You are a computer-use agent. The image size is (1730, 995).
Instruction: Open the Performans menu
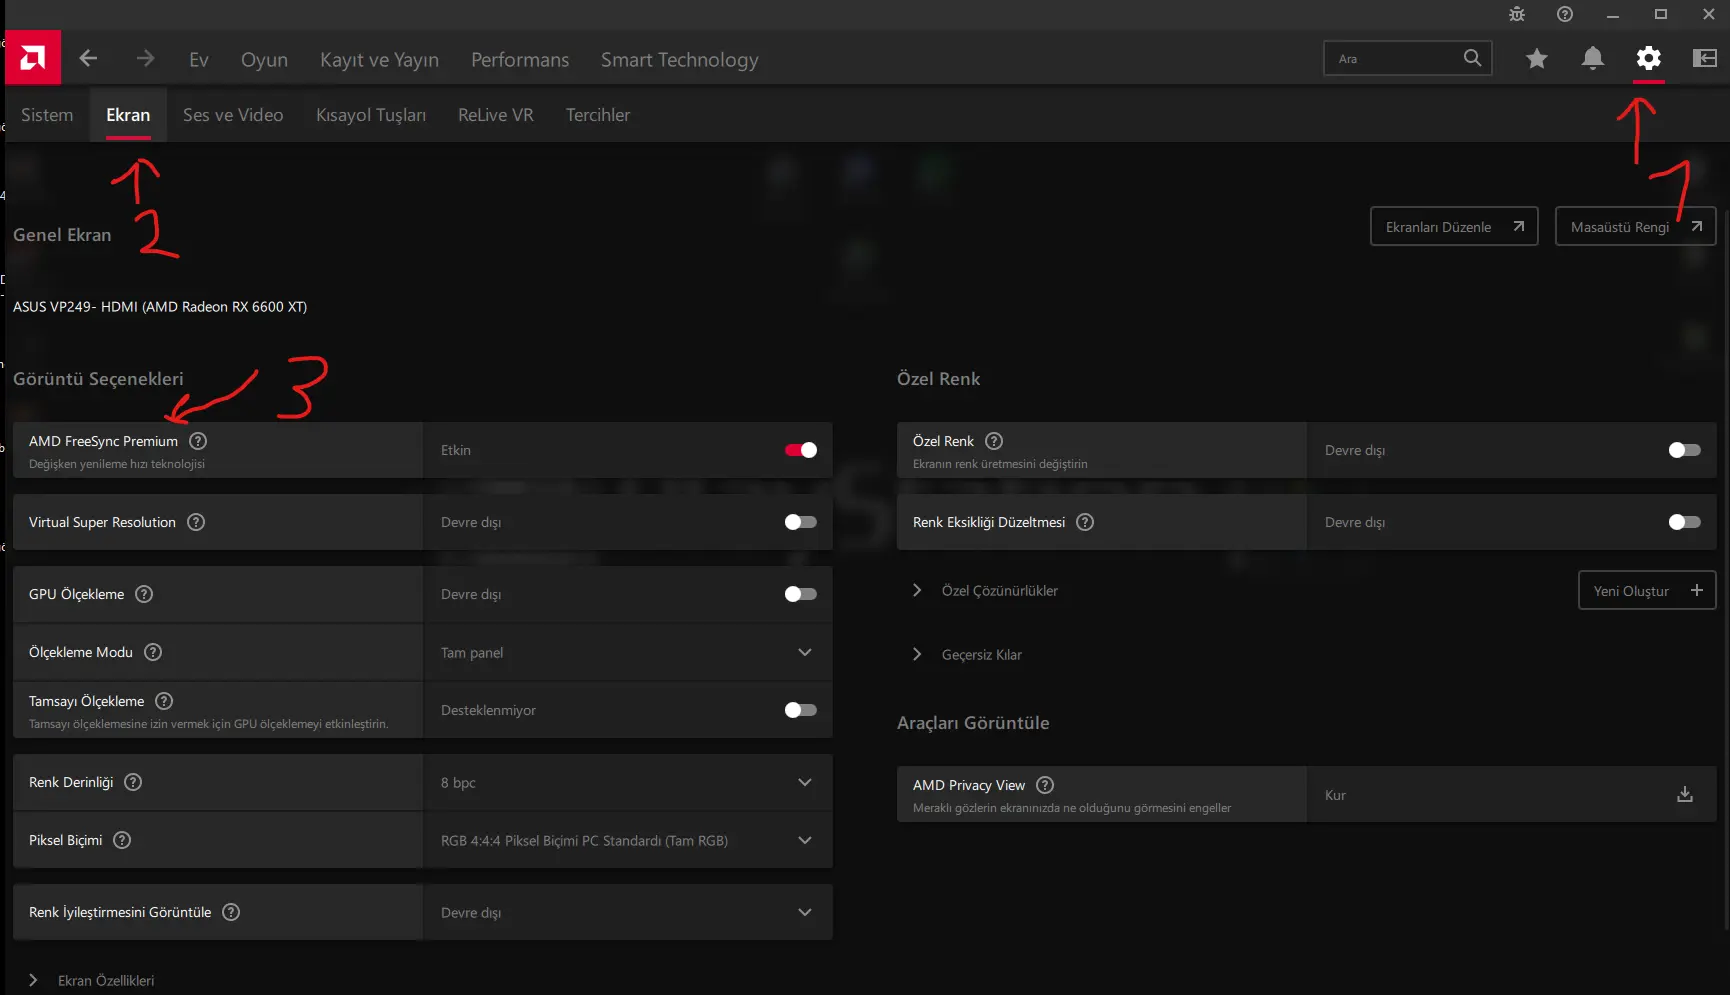520,60
